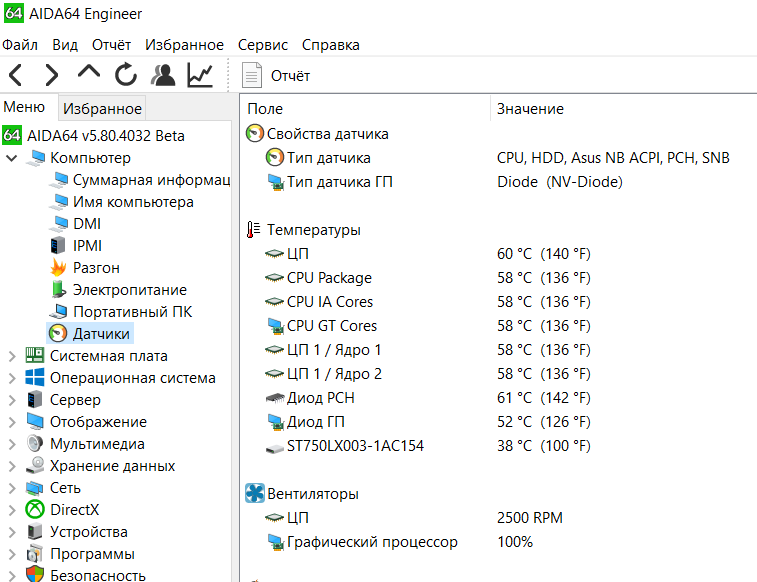The width and height of the screenshot is (757, 582).
Task: Click the DMI tree icon
Action: point(58,224)
